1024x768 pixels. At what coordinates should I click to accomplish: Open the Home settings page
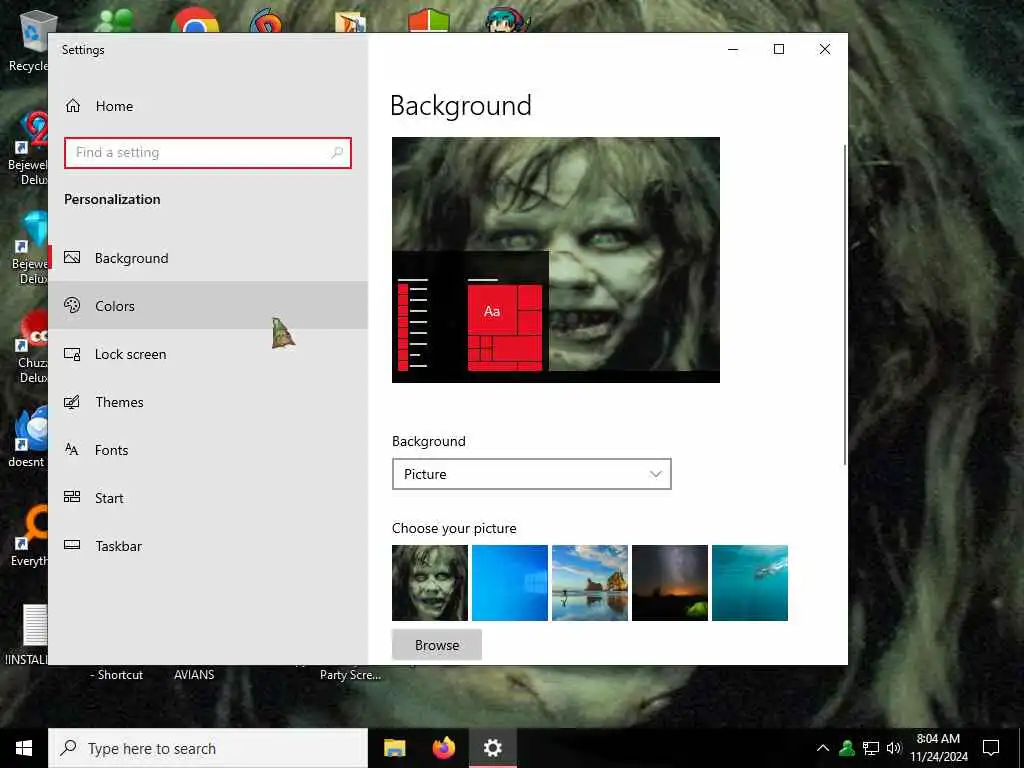click(x=208, y=106)
